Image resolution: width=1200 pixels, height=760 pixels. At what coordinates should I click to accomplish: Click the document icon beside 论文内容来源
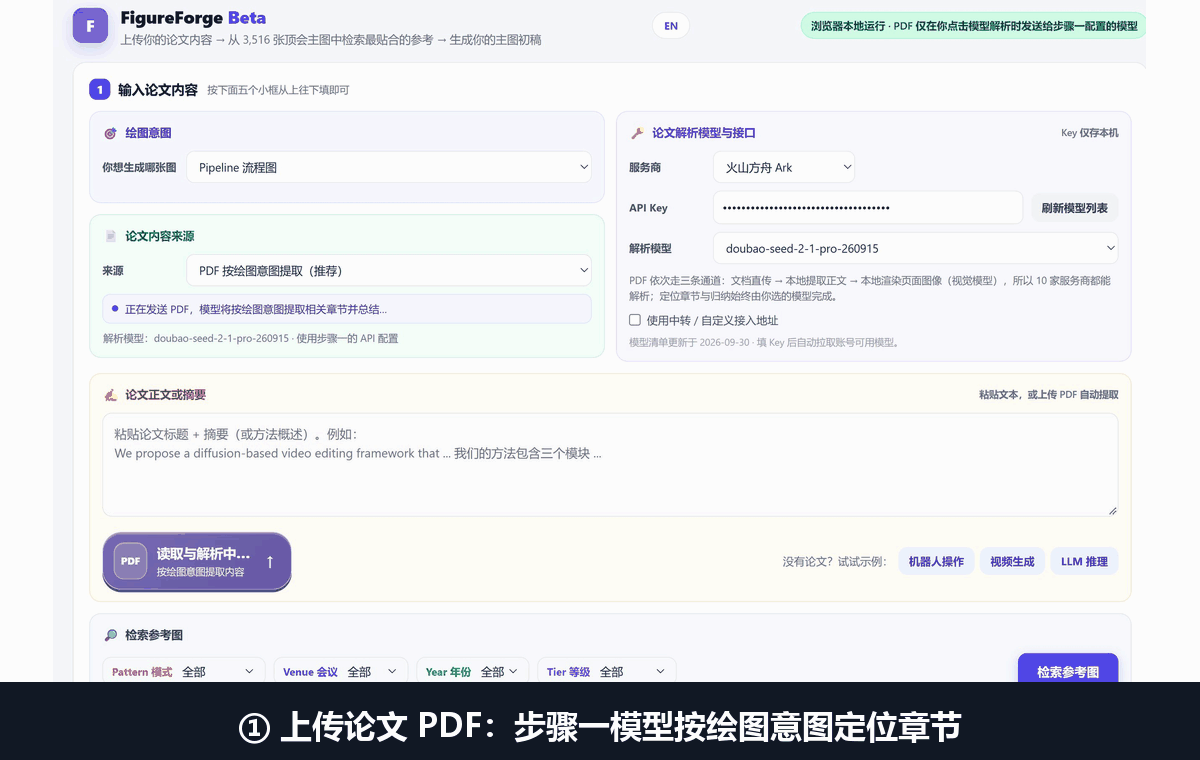(110, 236)
